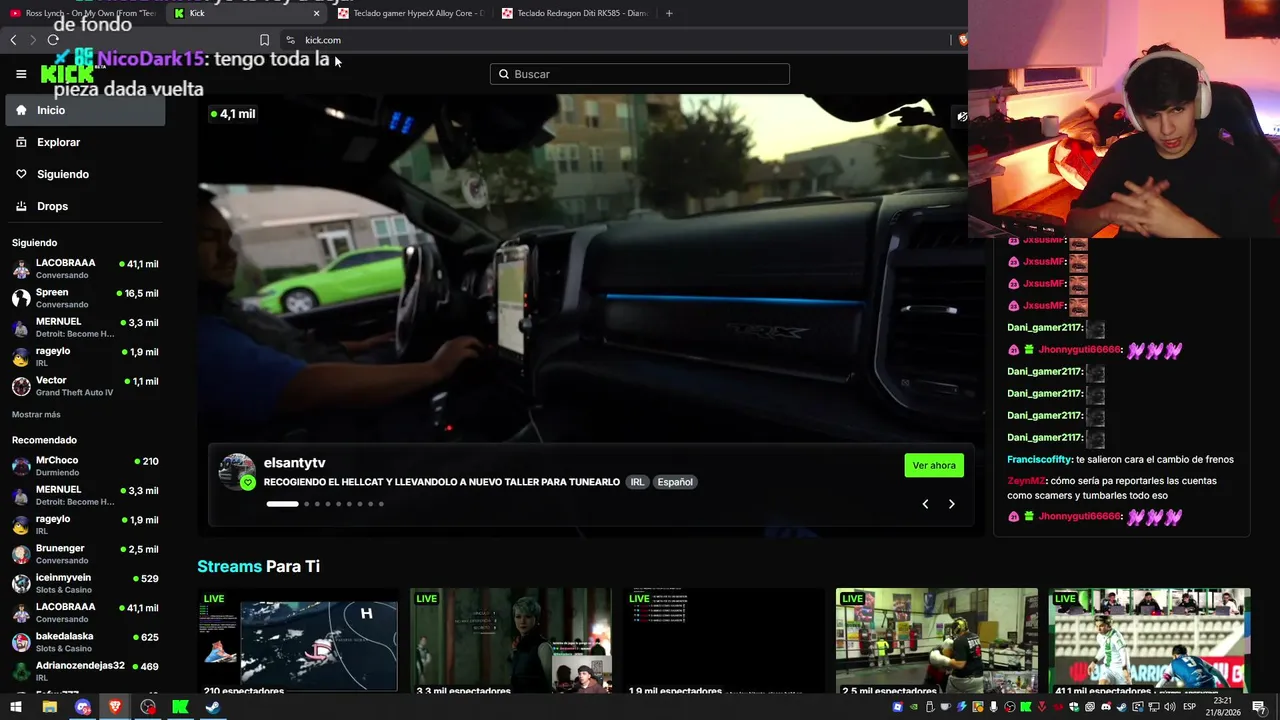Screen dimensions: 1280x720
Task: Switch ESP keyboard language indicator
Action: point(1190,707)
